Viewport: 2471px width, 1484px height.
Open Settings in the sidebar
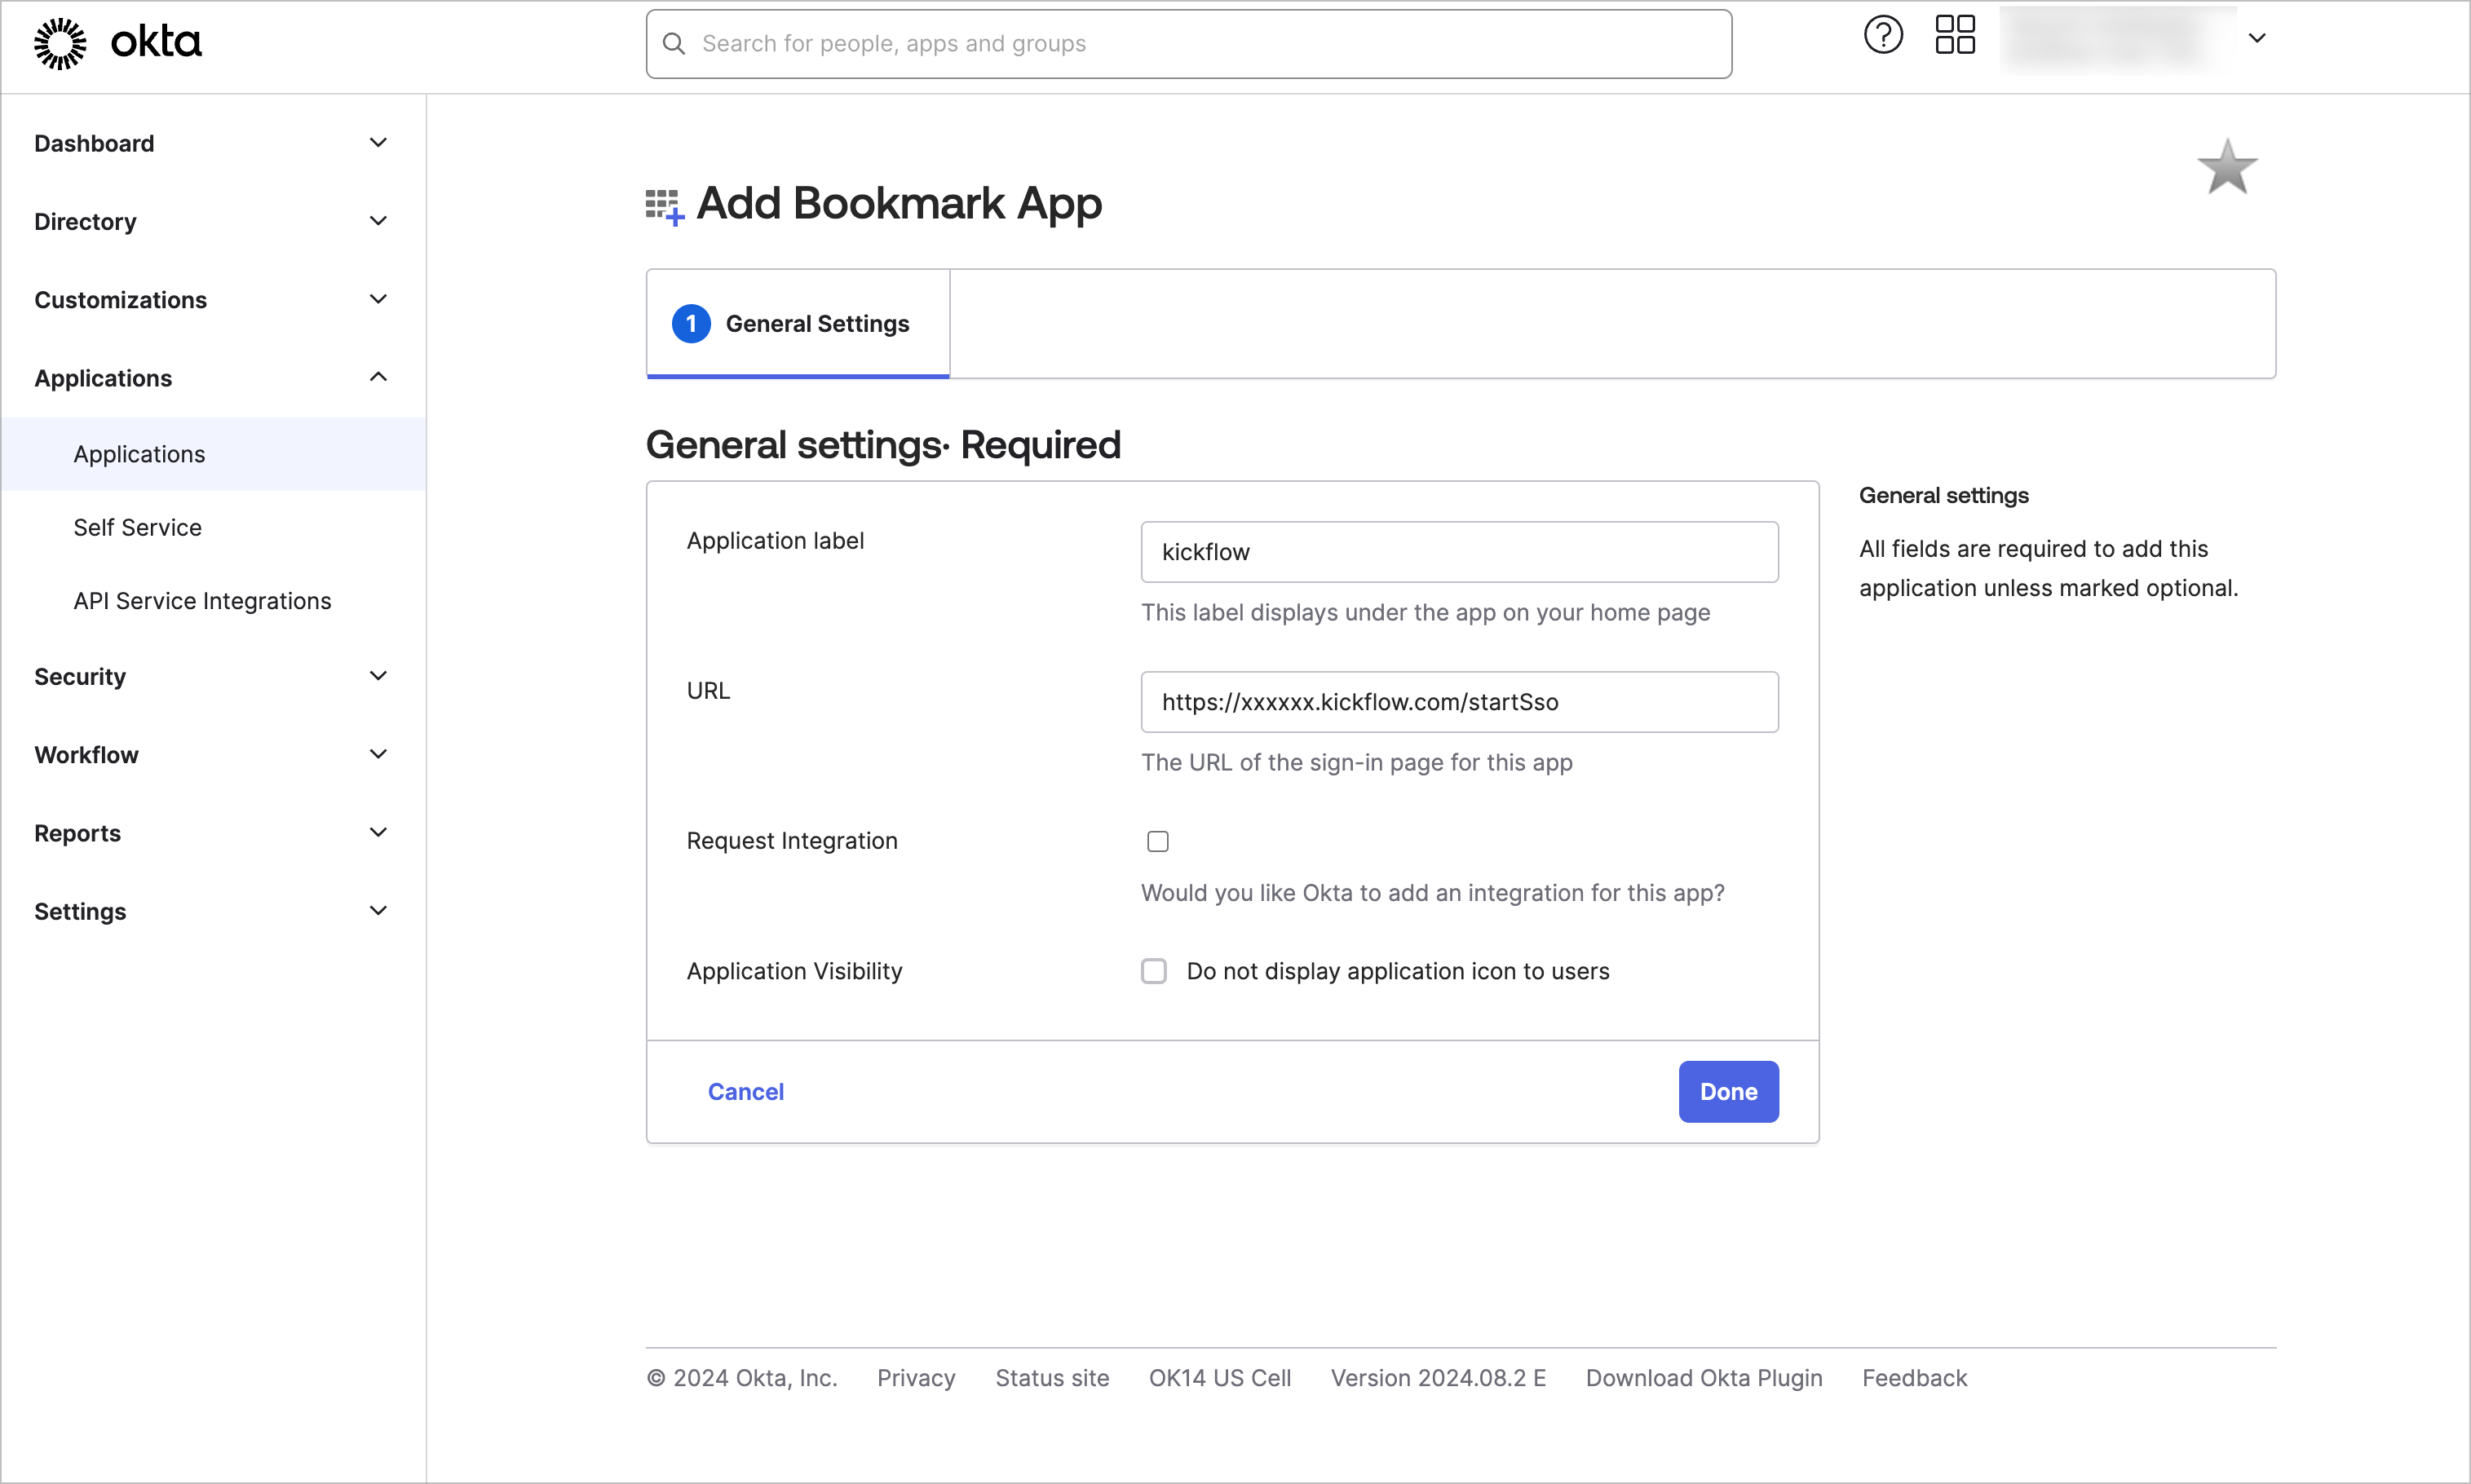point(80,911)
